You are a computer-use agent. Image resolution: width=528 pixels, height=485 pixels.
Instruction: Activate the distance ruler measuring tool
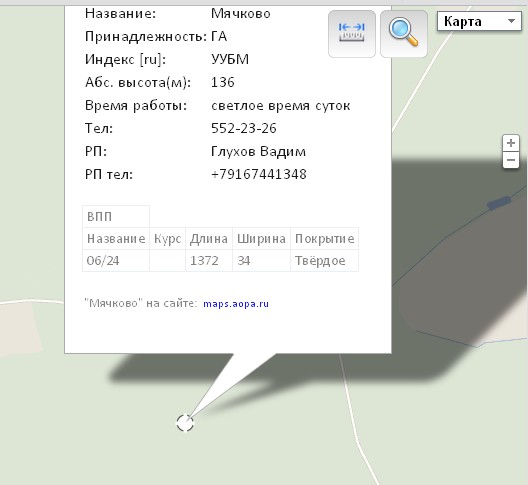352,34
